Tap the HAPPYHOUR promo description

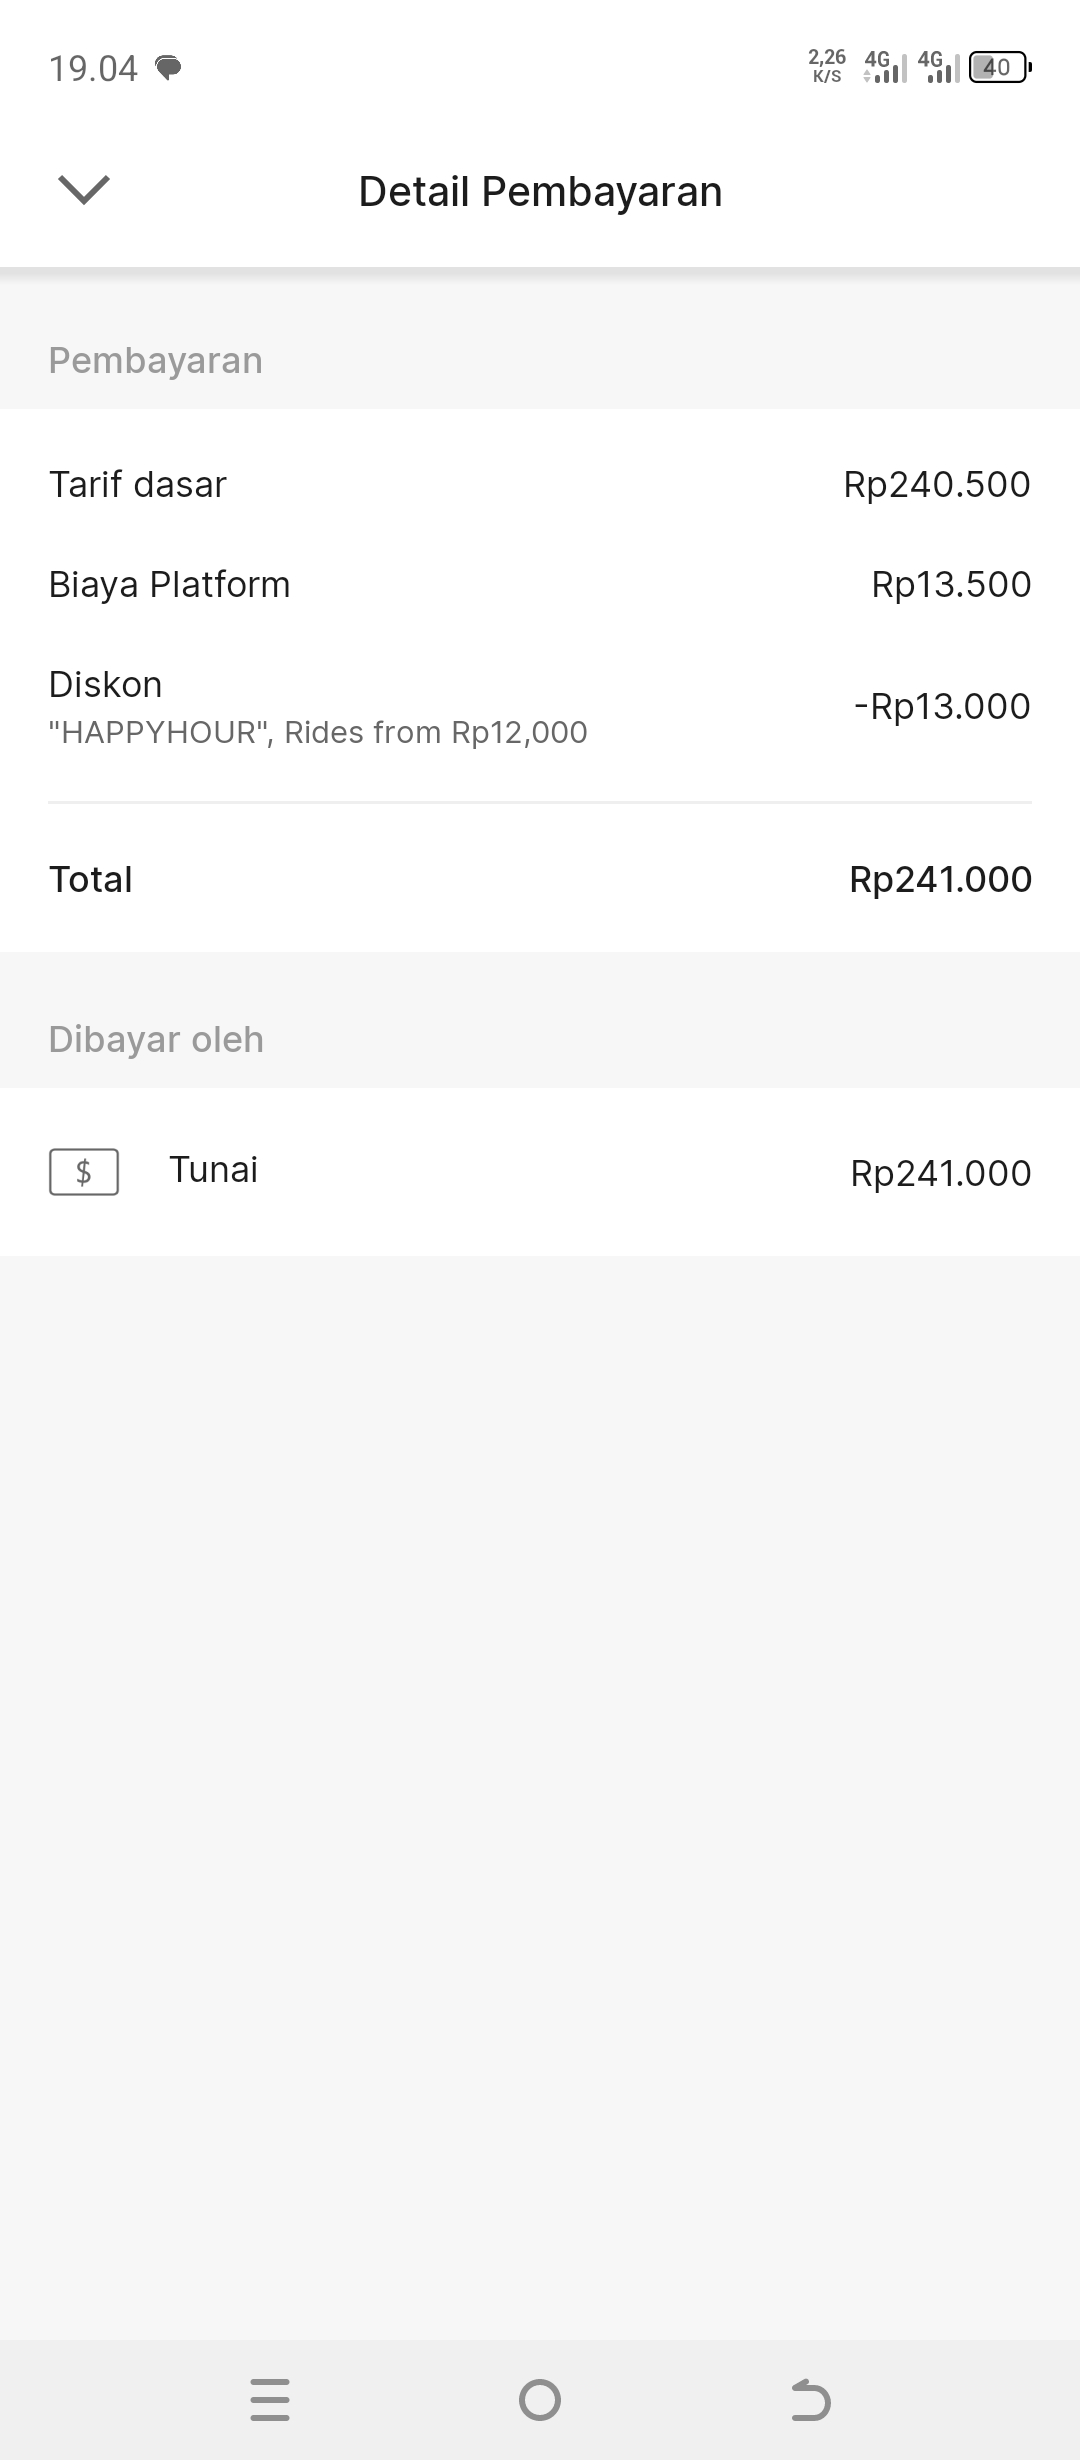point(318,733)
